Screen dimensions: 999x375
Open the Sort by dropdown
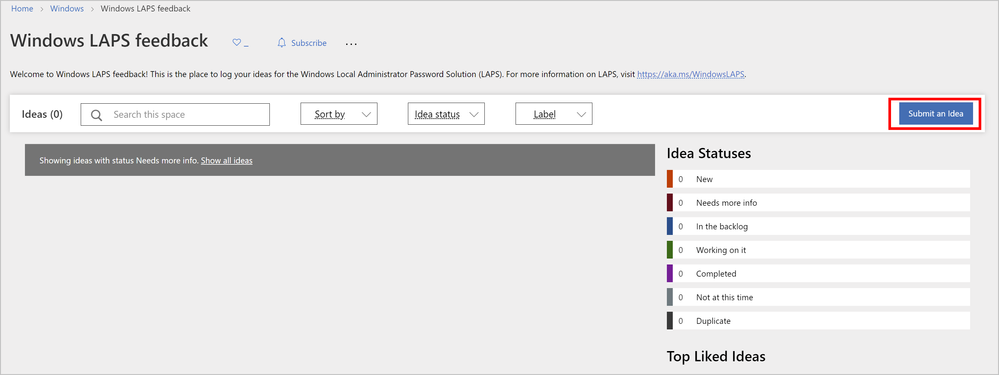click(x=339, y=114)
